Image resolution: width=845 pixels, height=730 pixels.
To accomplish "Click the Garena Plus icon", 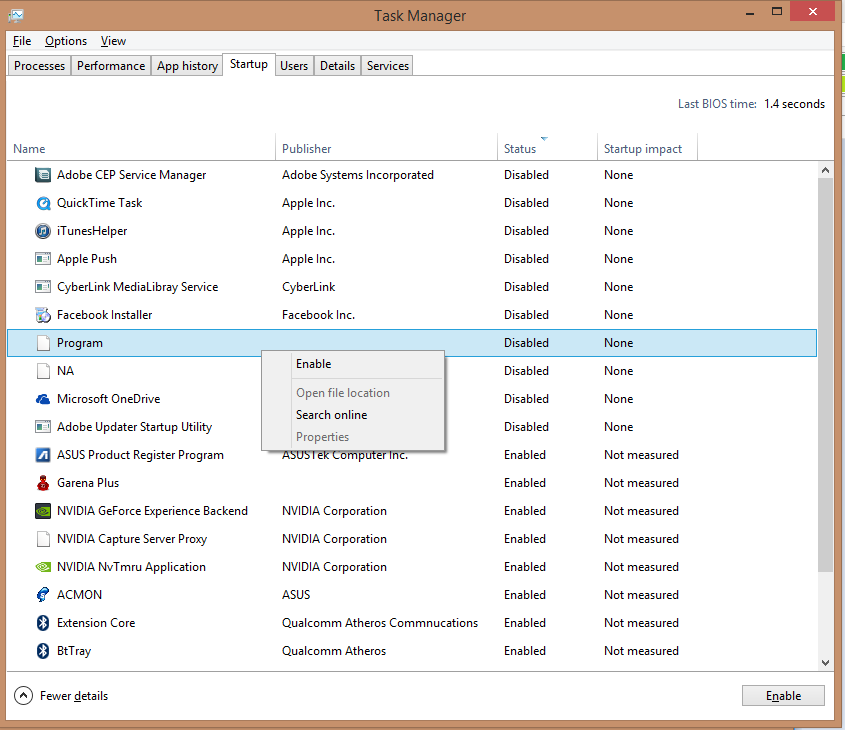I will point(43,483).
